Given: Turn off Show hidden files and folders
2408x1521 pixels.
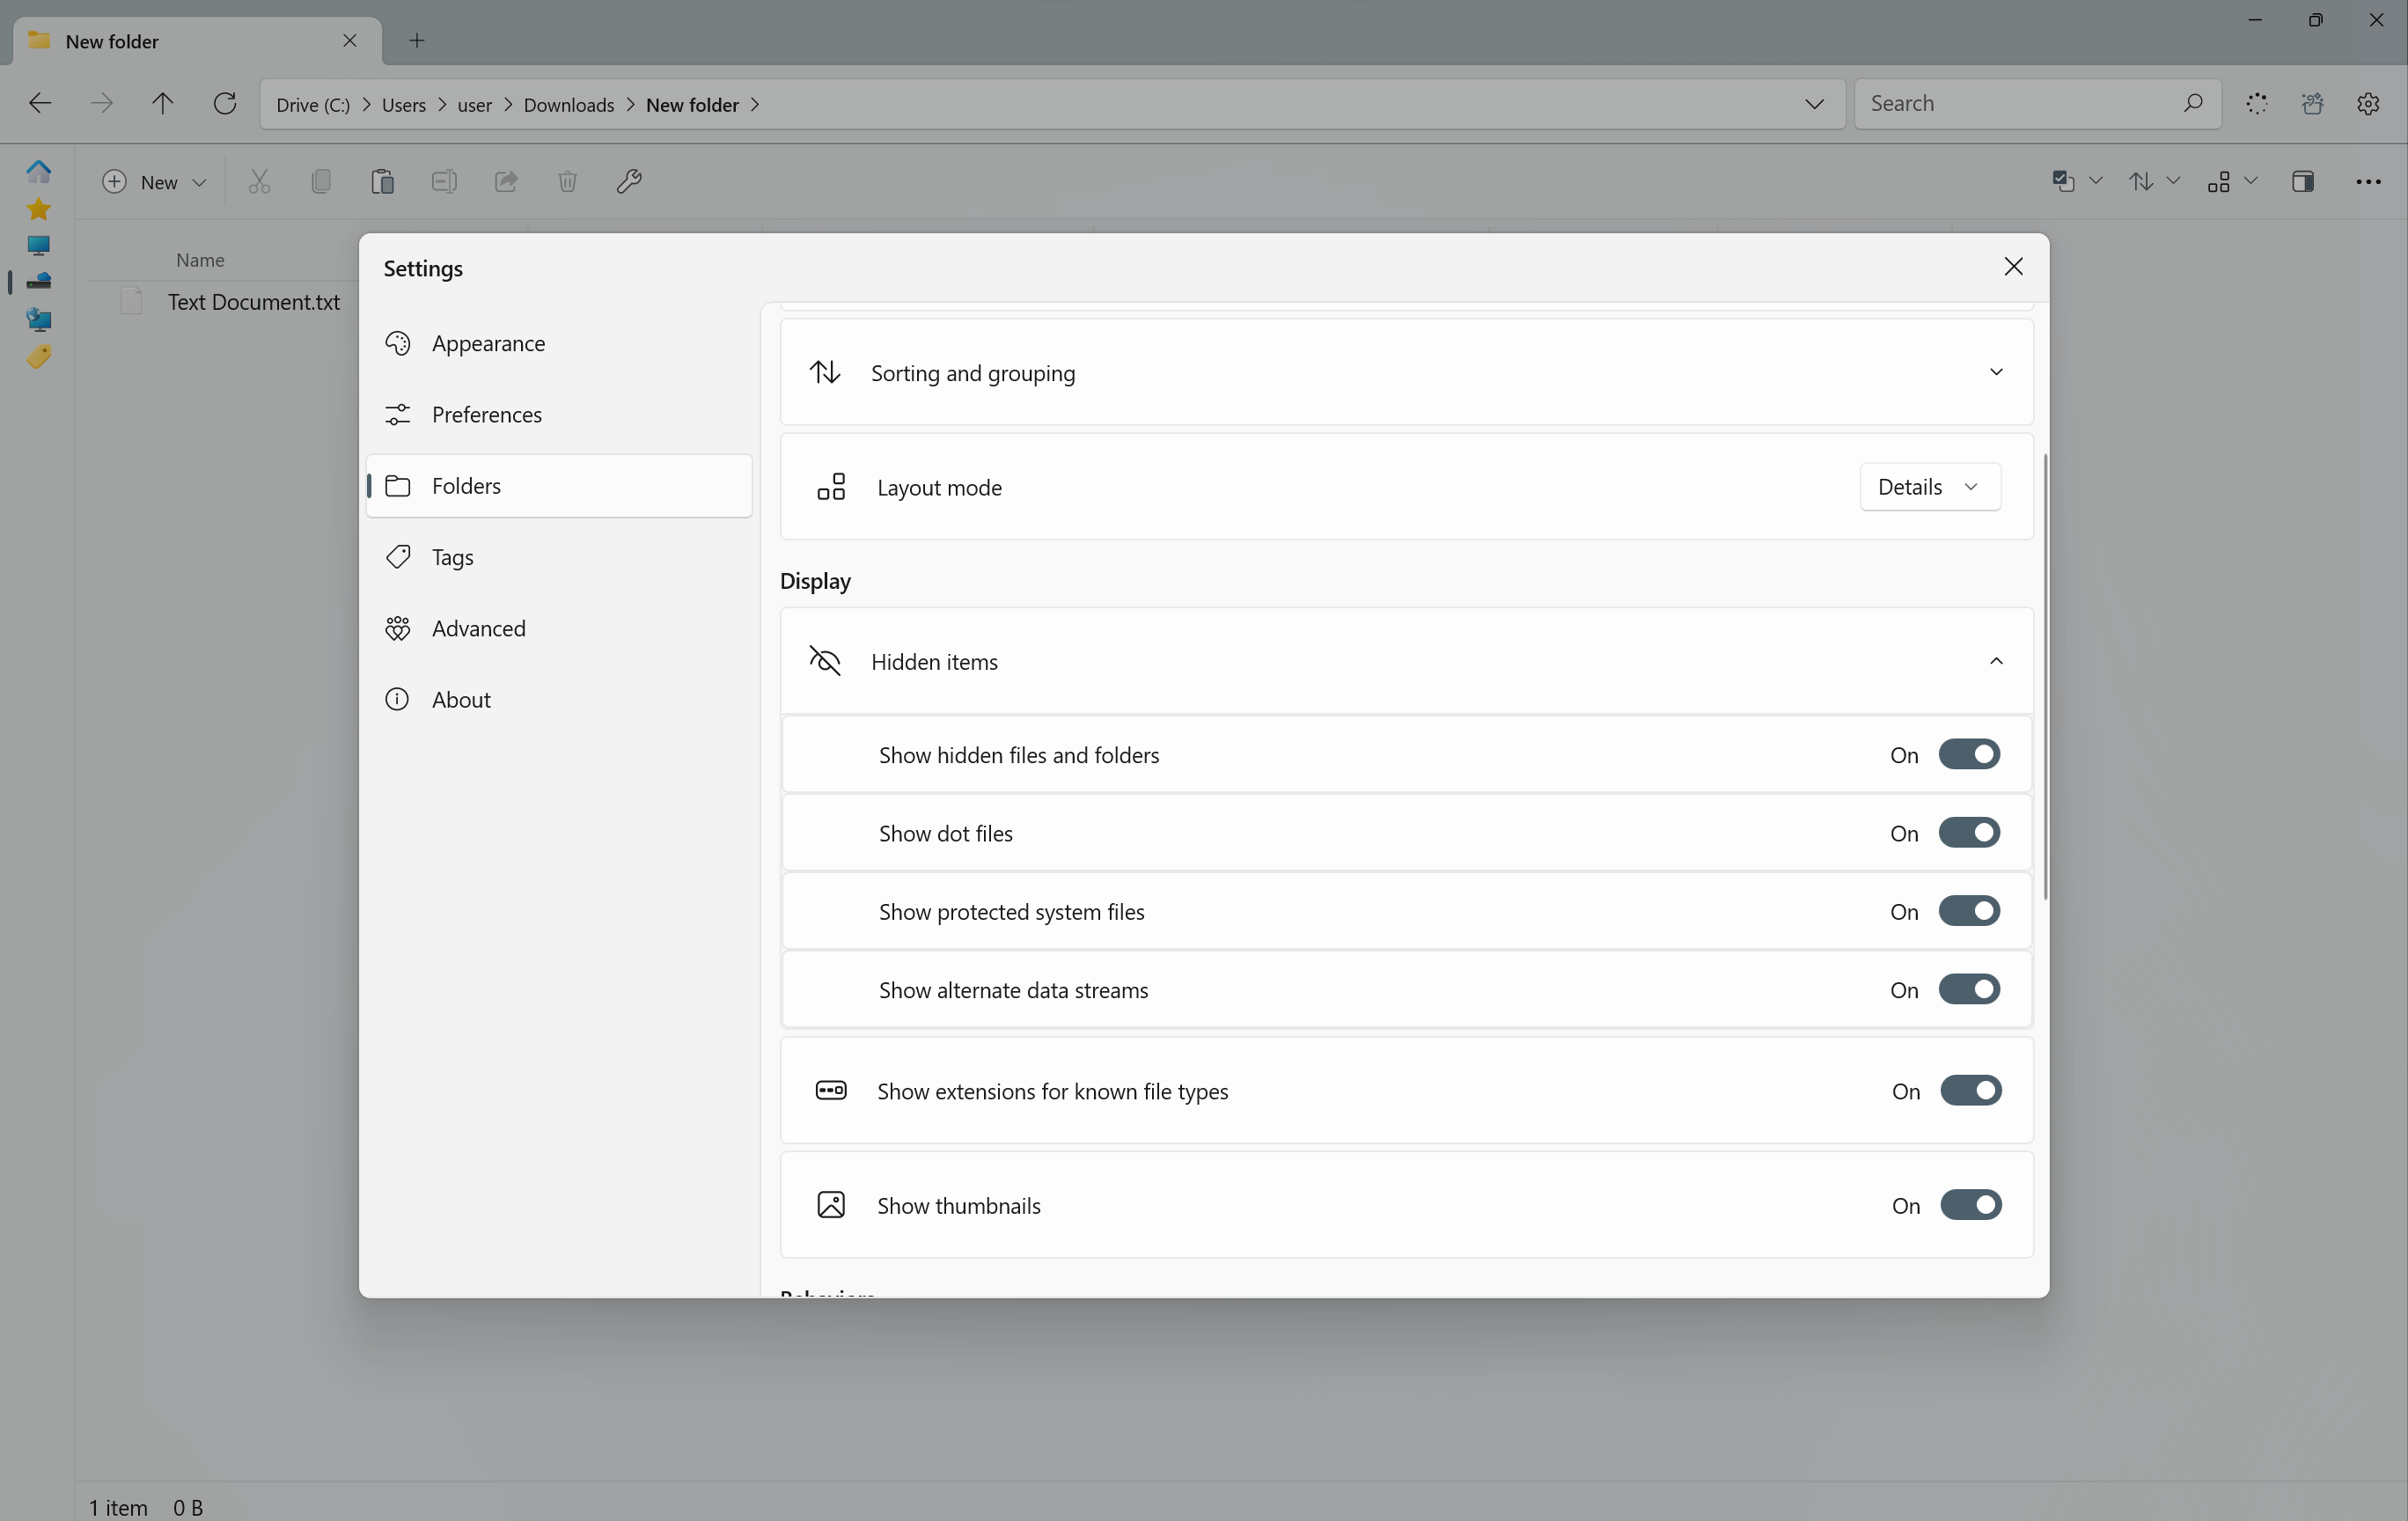Looking at the screenshot, I should (x=1968, y=754).
